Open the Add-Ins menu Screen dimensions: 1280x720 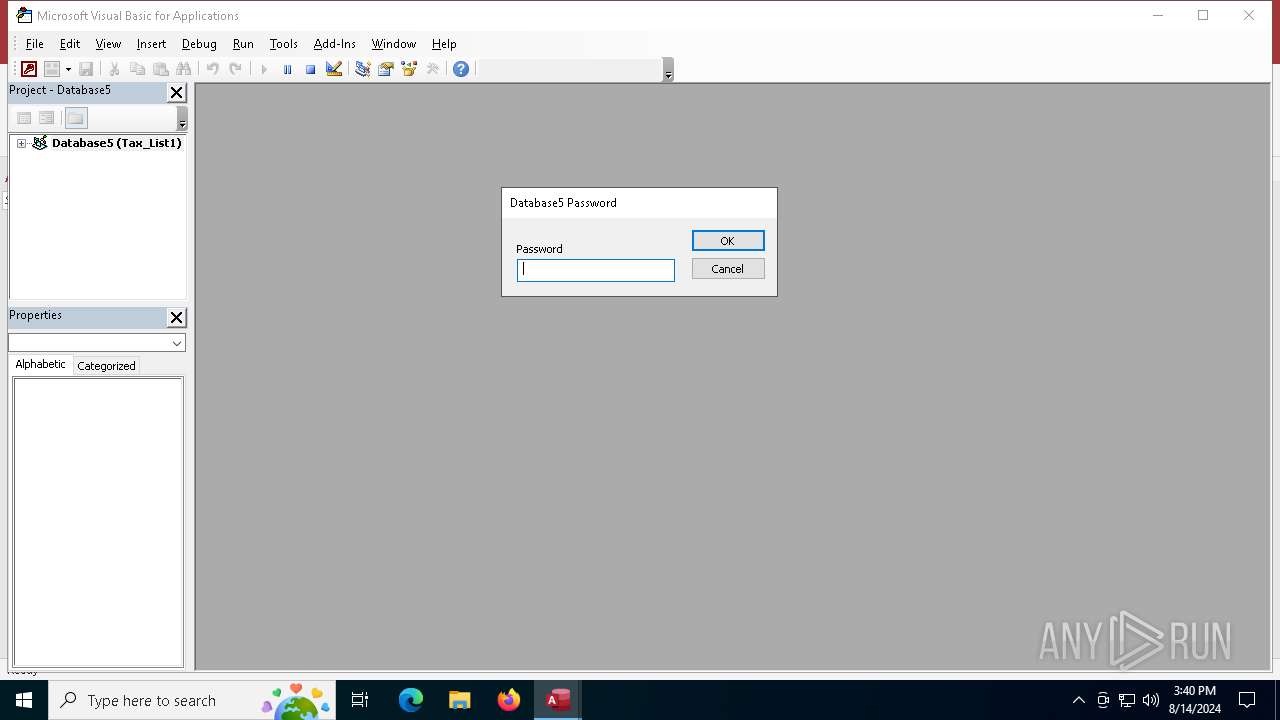335,44
